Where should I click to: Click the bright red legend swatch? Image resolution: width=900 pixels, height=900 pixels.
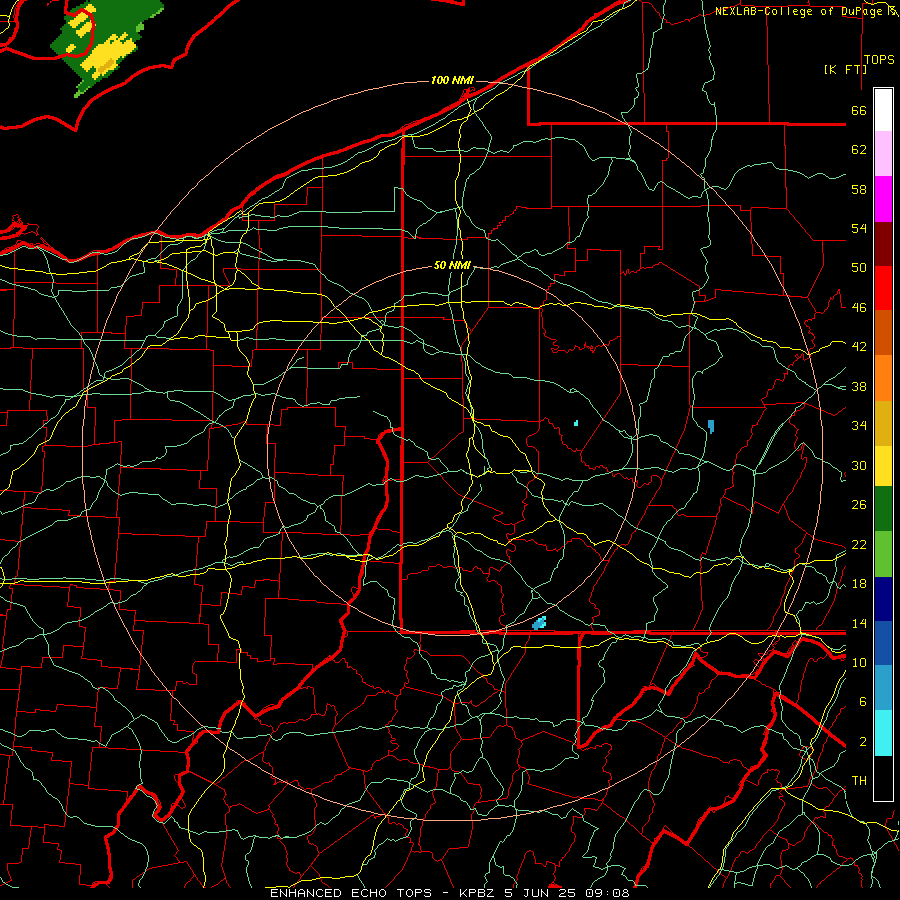883,288
